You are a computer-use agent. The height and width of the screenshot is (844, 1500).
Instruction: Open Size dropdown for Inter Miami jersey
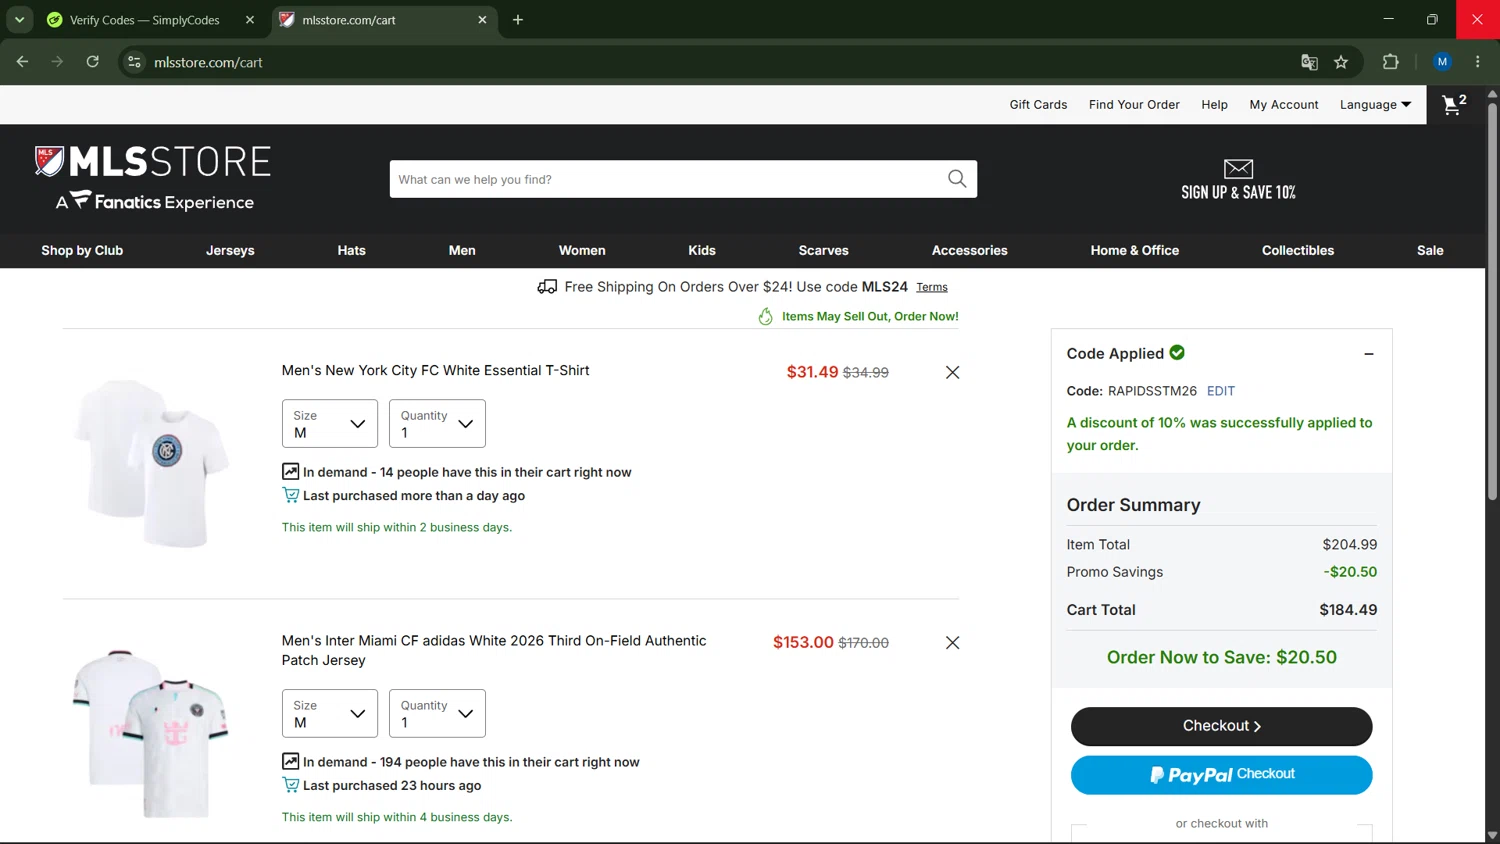330,714
